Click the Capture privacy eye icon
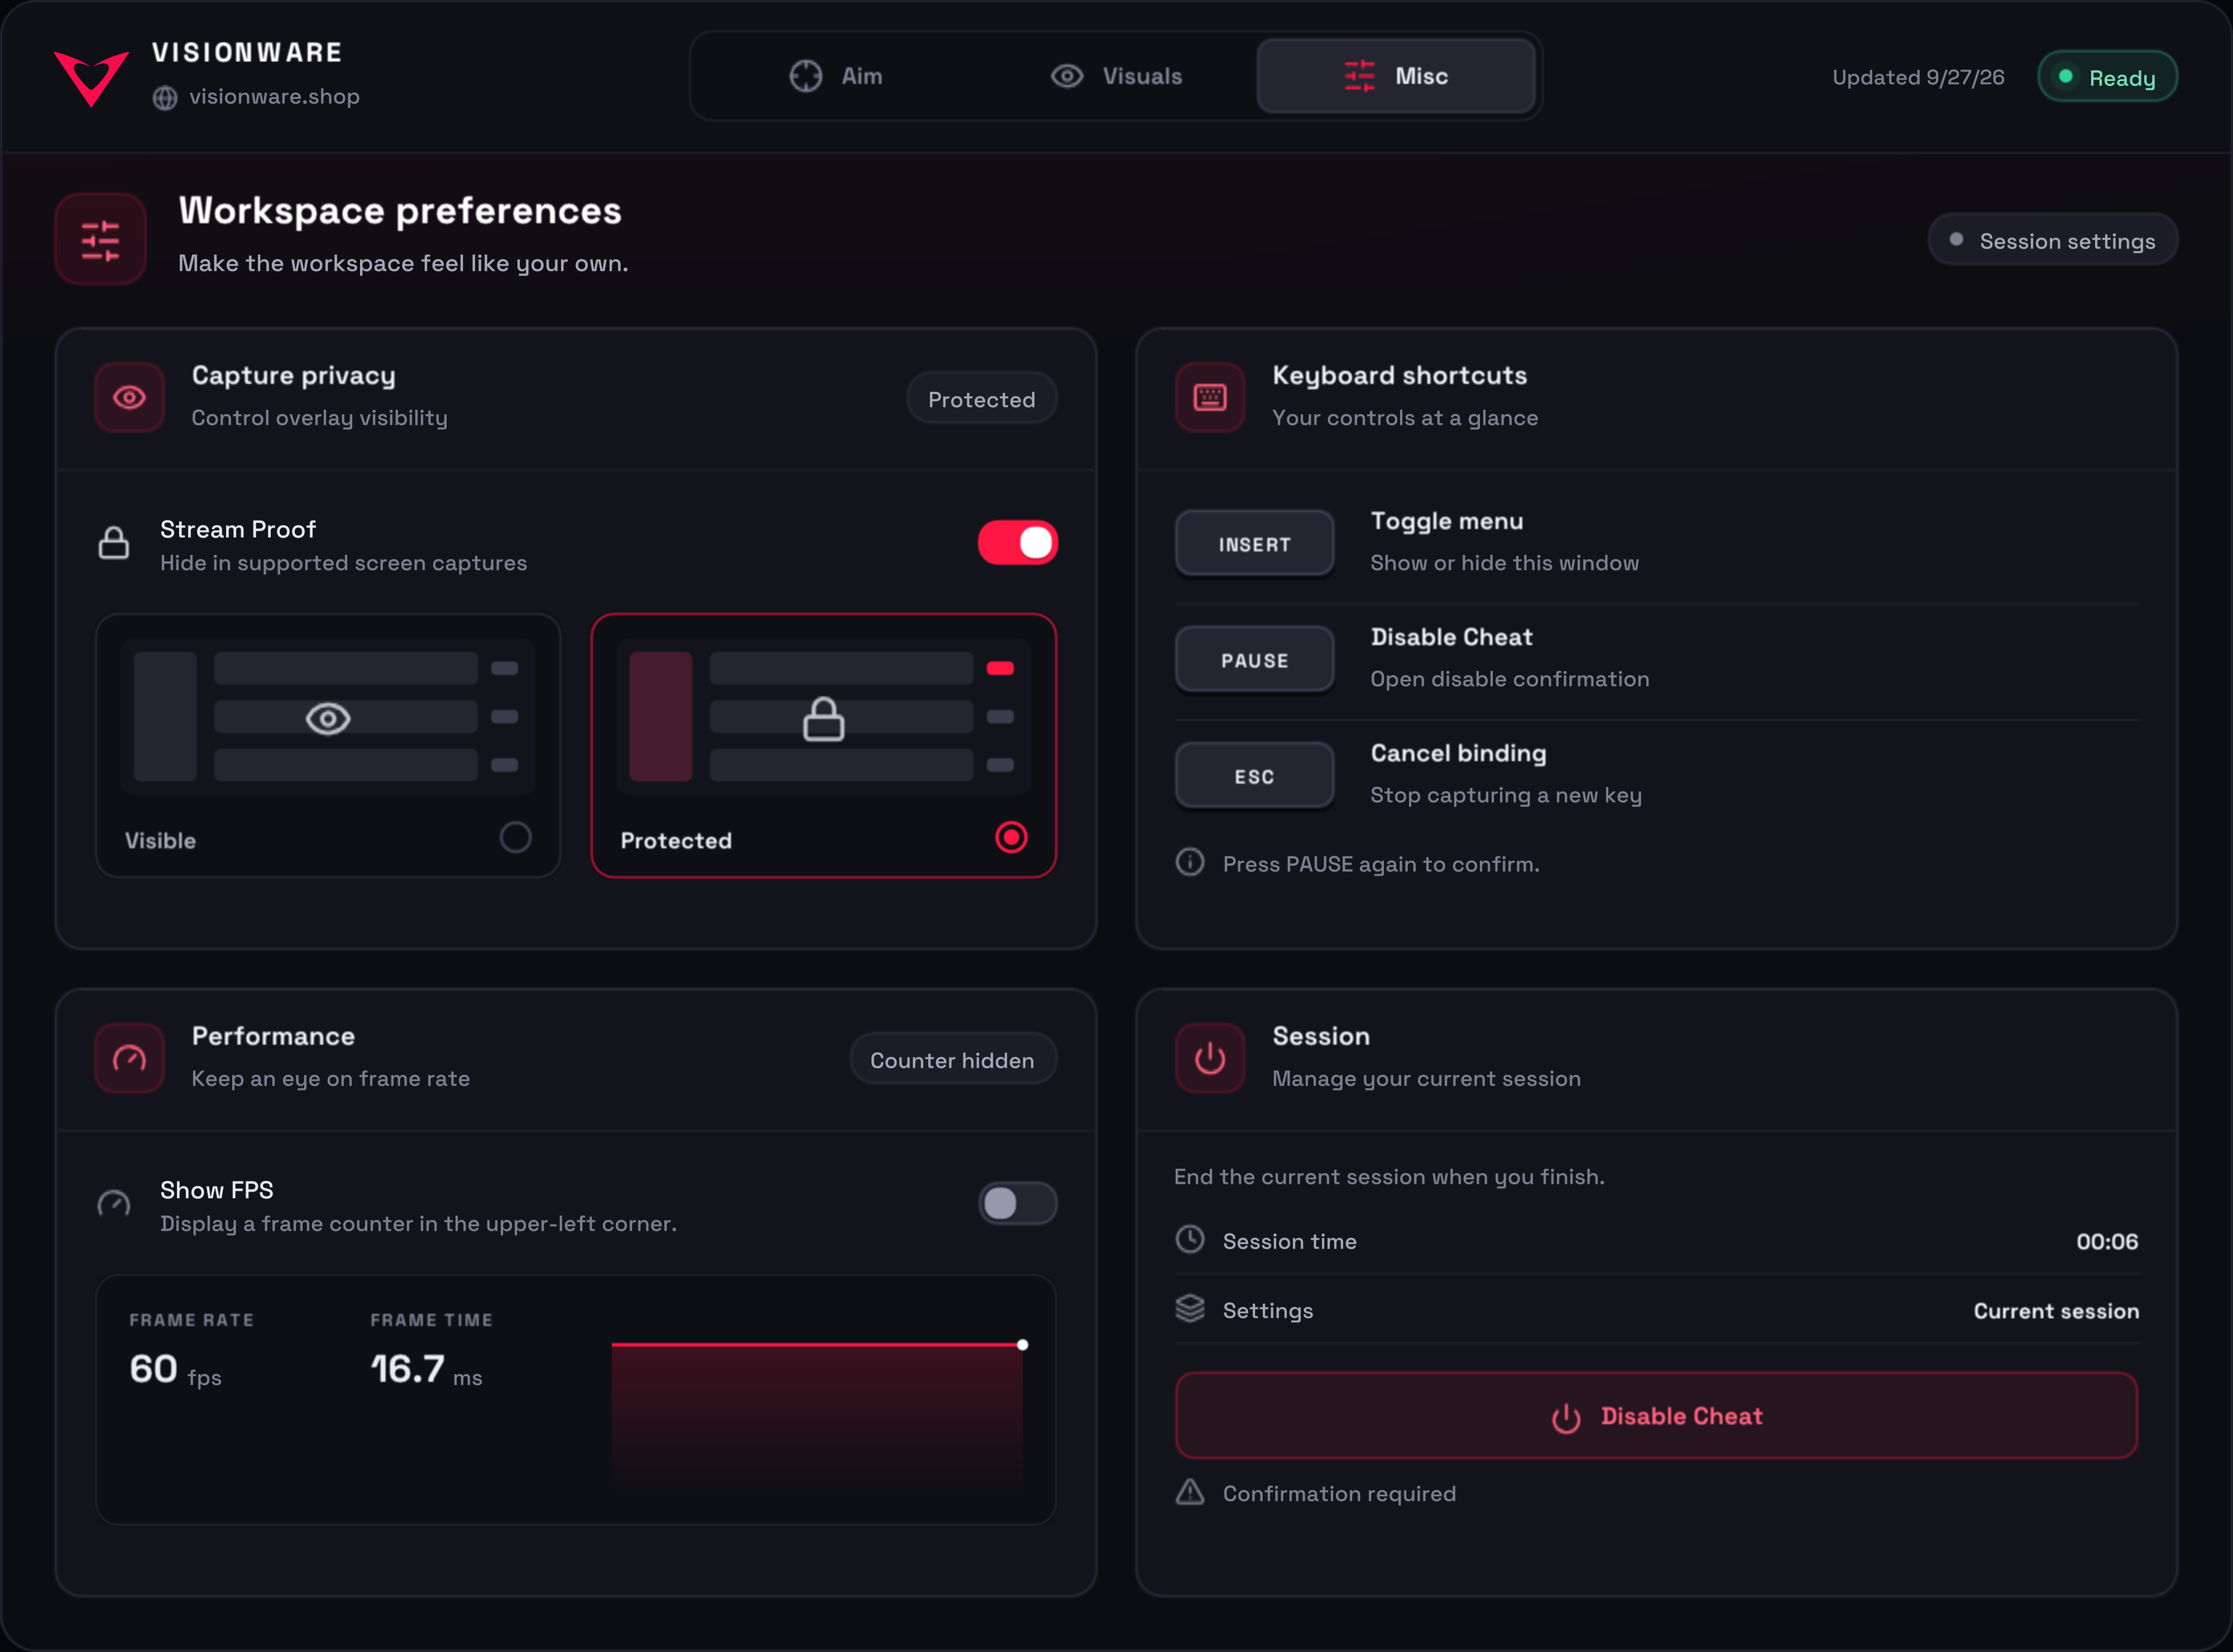This screenshot has width=2233, height=1652. 129,398
